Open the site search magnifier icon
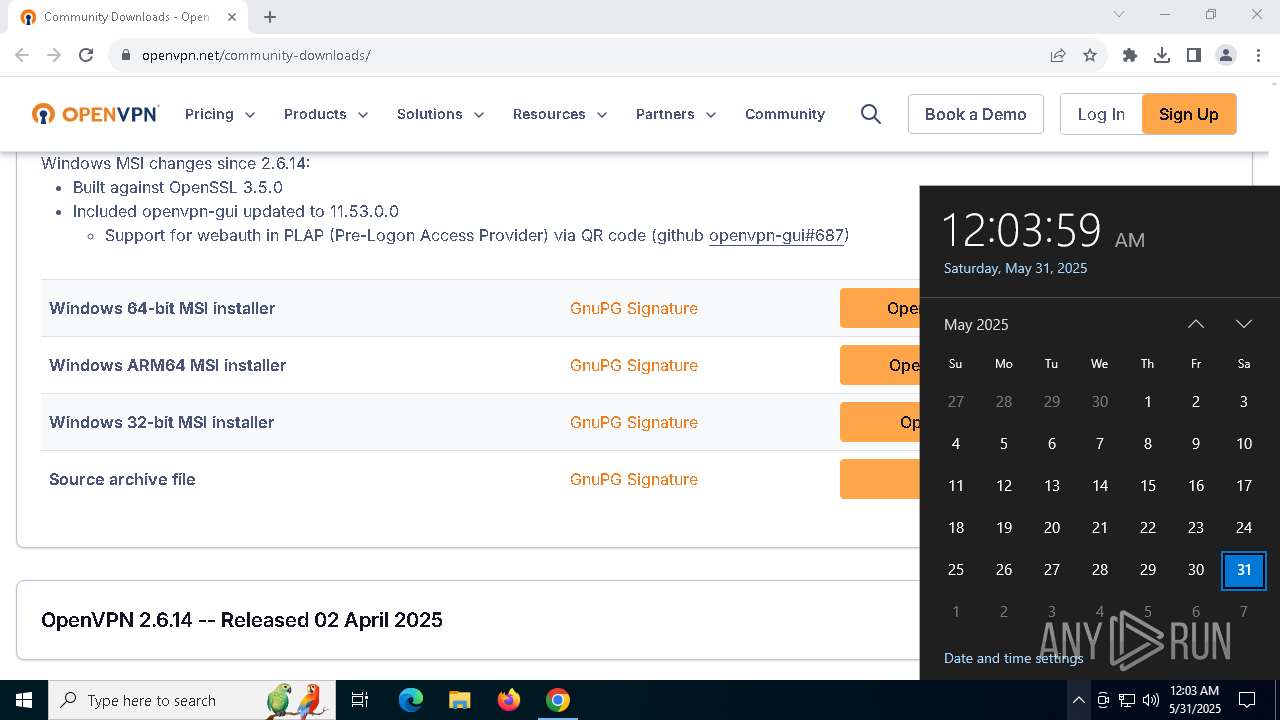Viewport: 1280px width, 720px height. [871, 114]
